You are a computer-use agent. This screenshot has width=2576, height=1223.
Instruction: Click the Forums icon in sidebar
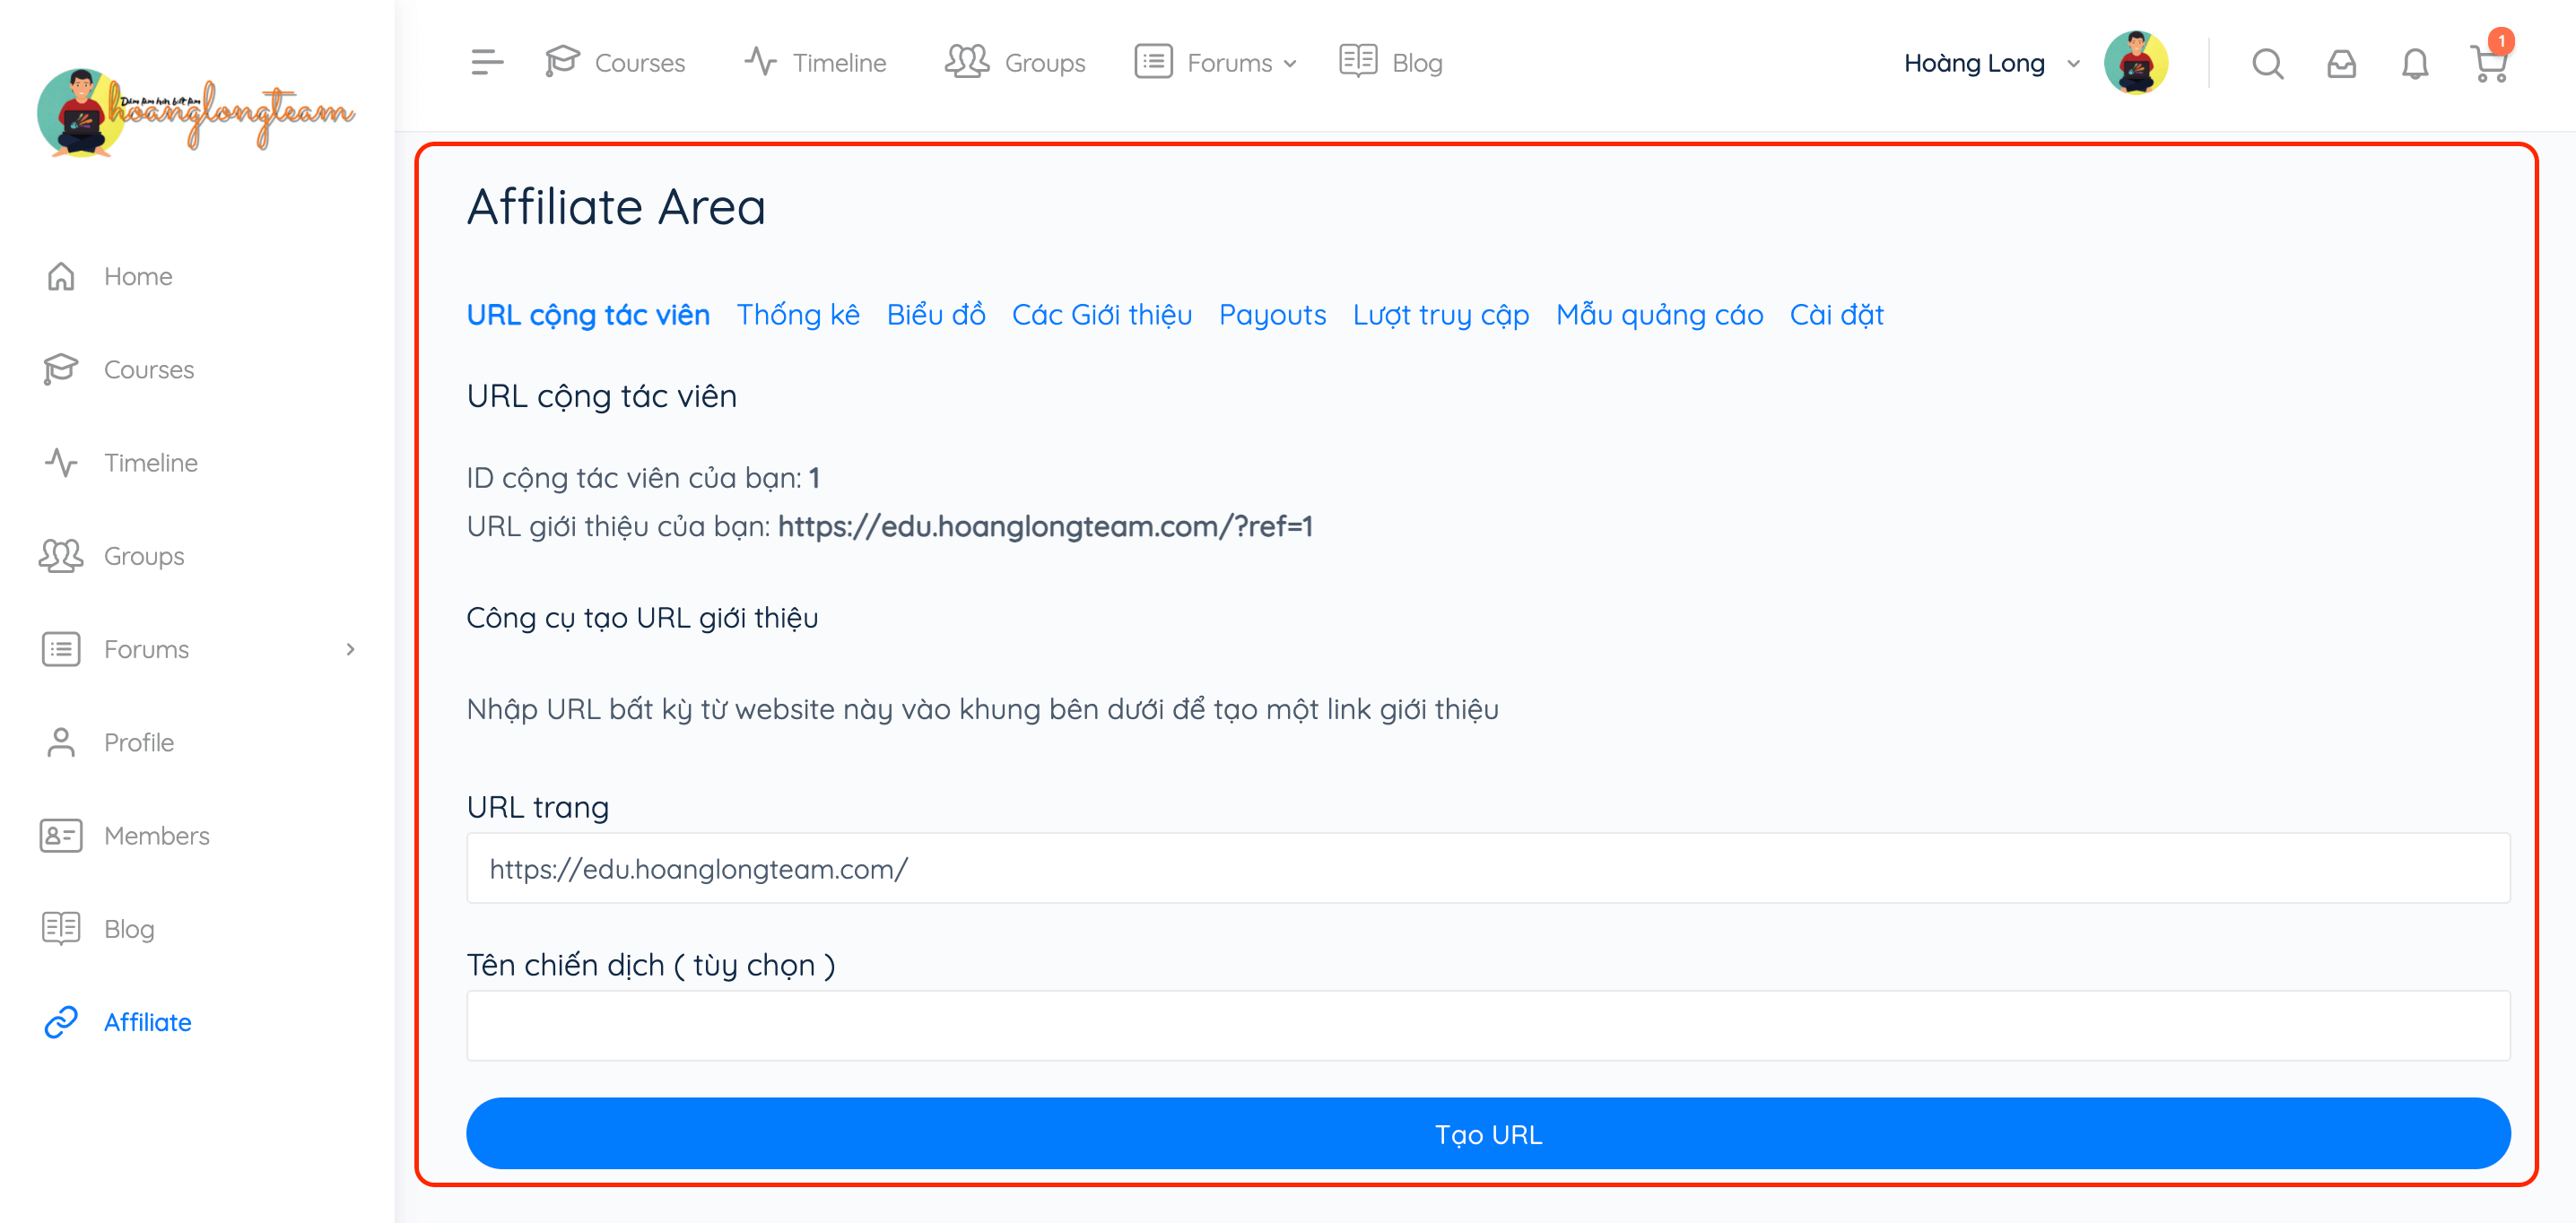pos(61,649)
